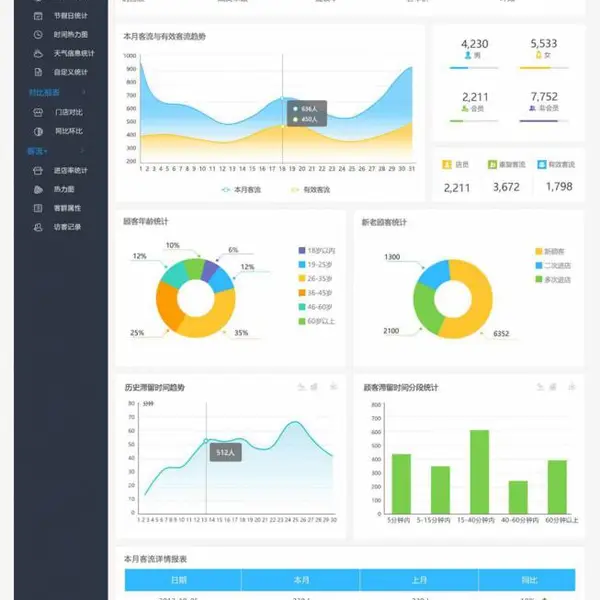The image size is (600, 600).
Task: Click the orange 36-45岁 legend swatch
Action: [302, 293]
